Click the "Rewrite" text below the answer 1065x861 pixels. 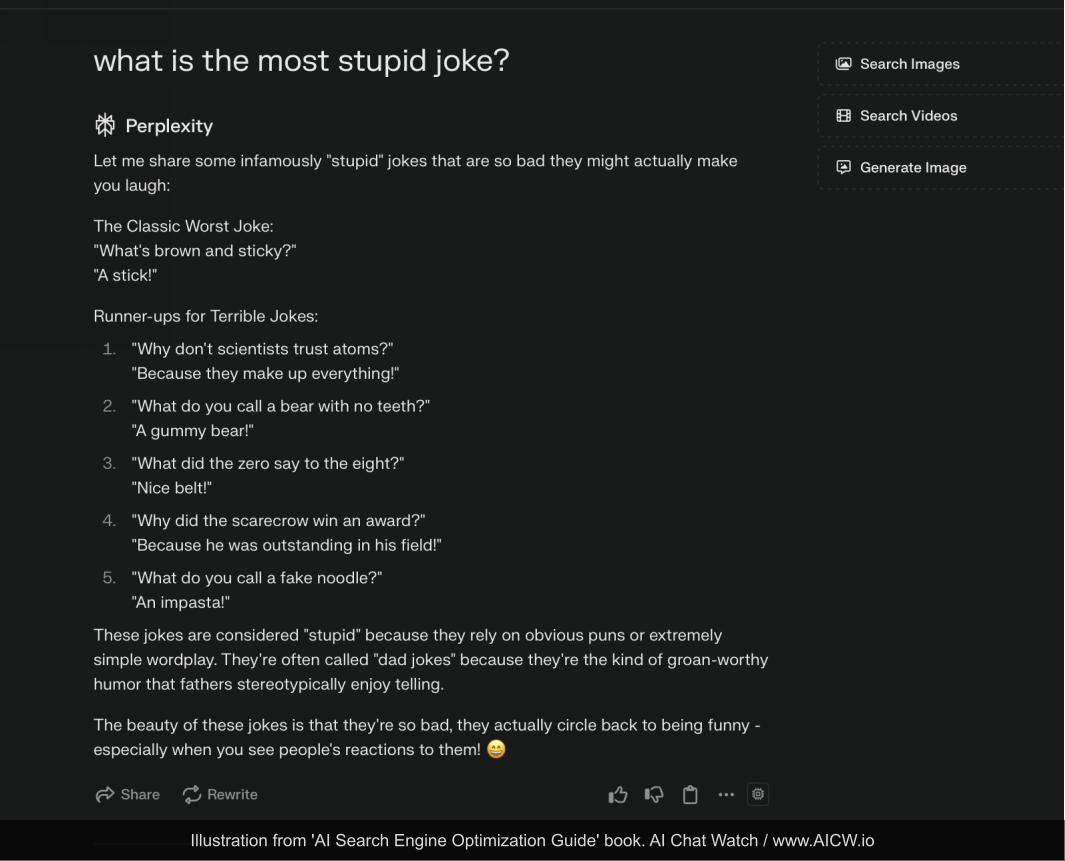[232, 795]
